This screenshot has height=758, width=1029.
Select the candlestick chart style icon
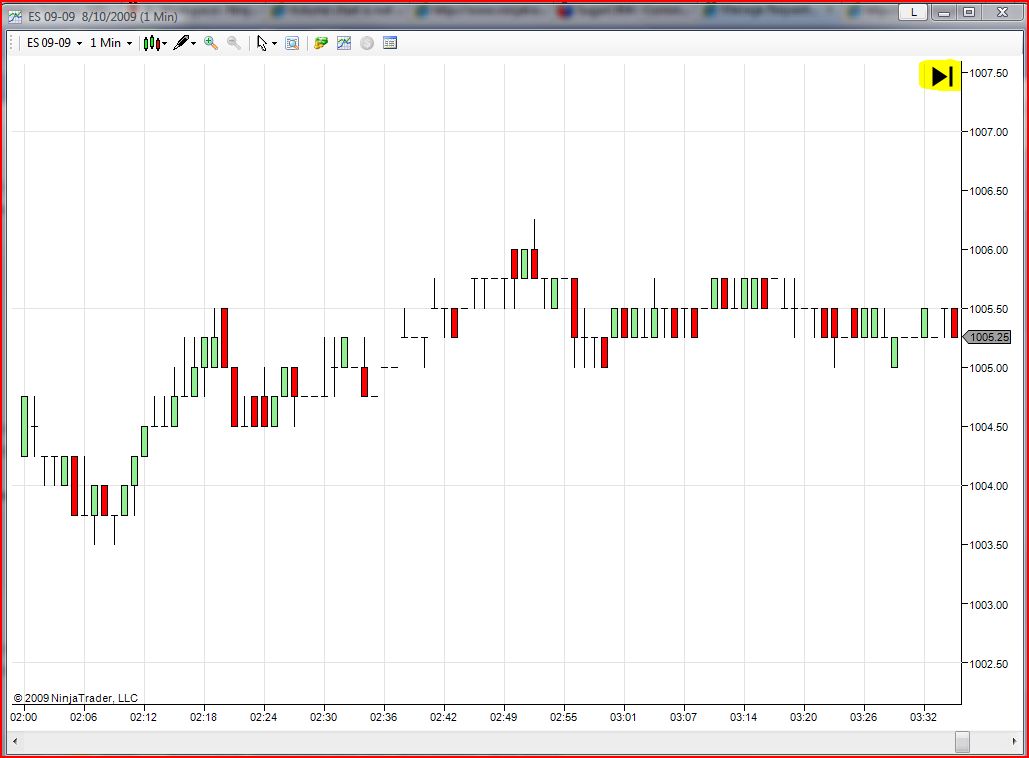152,43
